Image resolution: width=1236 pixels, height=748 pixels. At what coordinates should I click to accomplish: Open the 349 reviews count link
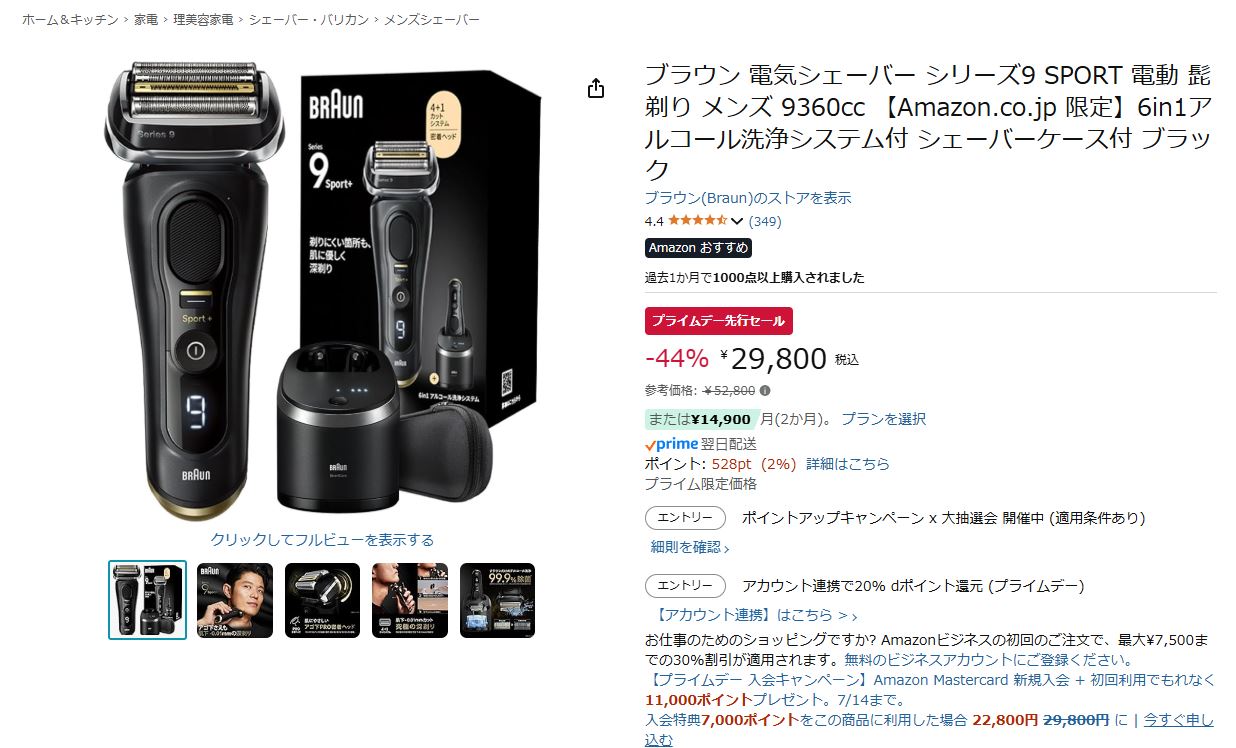click(x=765, y=222)
